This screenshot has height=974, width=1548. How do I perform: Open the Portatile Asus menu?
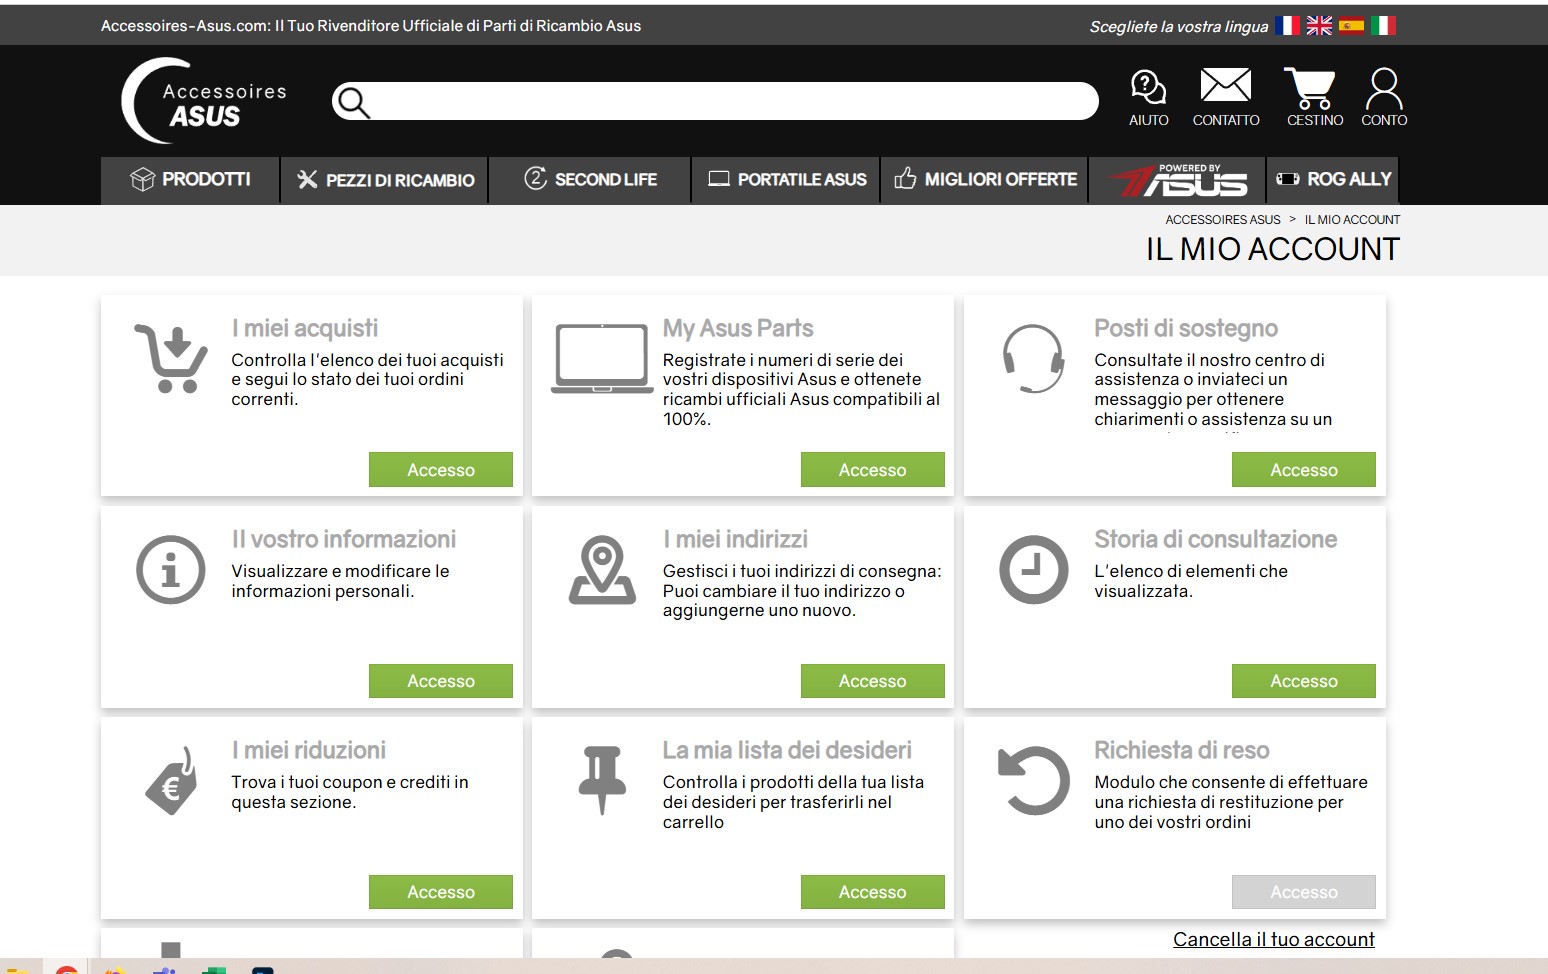tap(786, 180)
